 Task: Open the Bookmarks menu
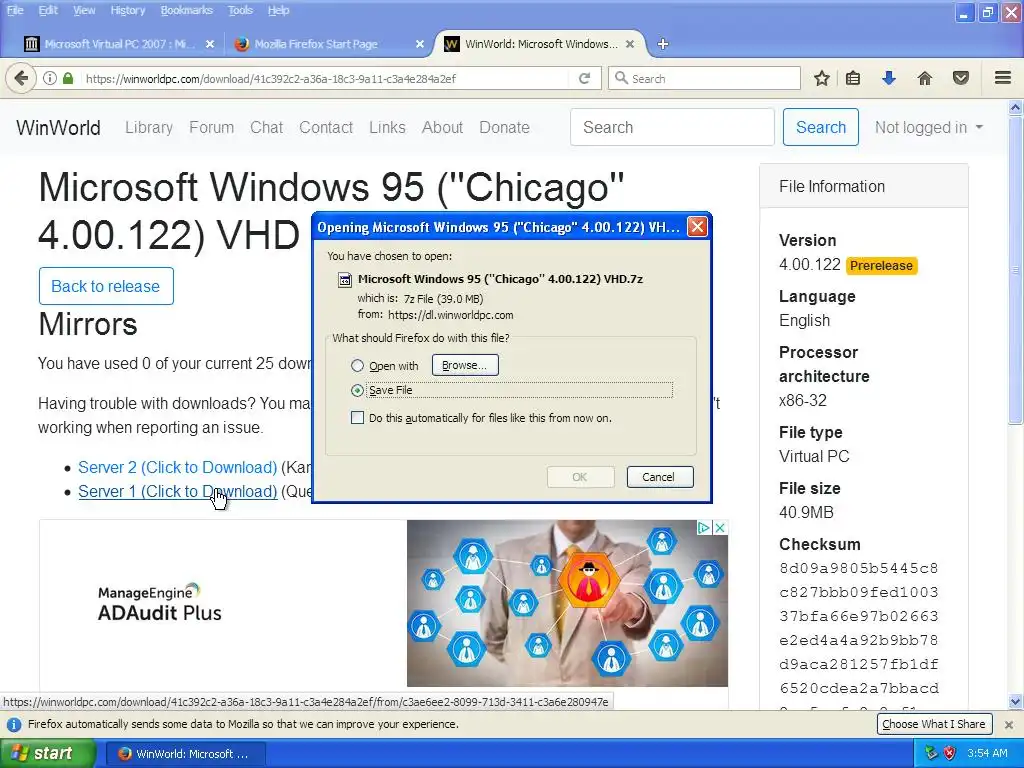[x=187, y=10]
